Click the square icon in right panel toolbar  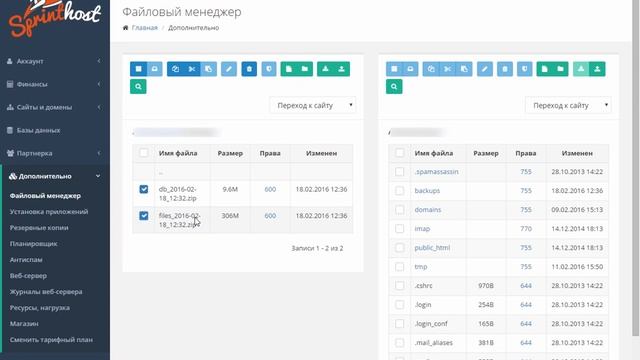click(x=394, y=69)
